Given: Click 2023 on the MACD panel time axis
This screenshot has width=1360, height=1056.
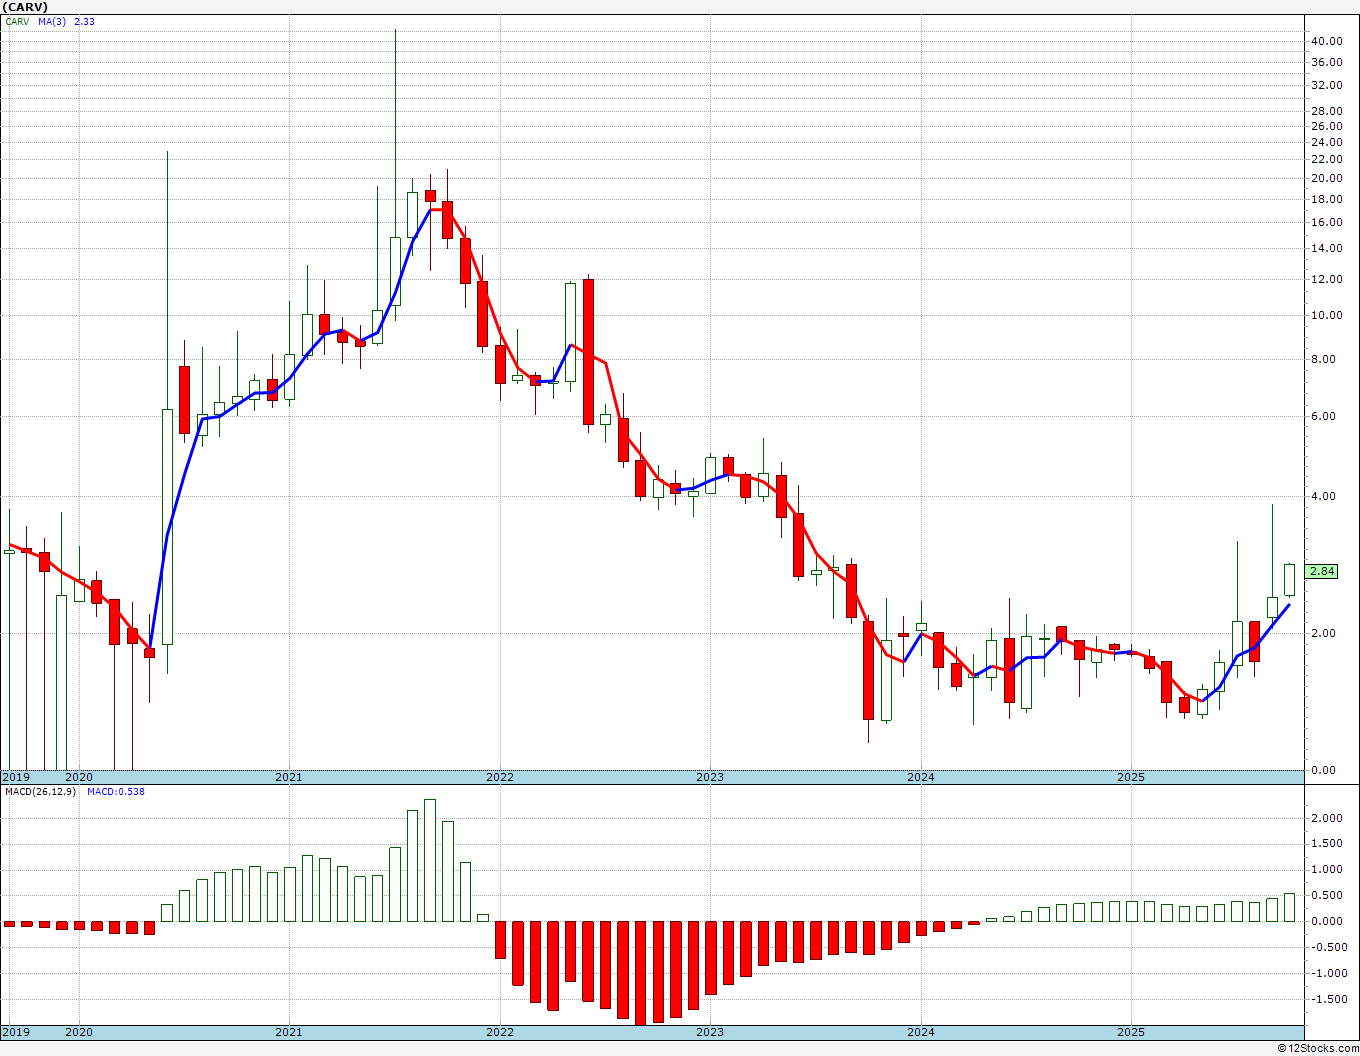Looking at the screenshot, I should [709, 1032].
